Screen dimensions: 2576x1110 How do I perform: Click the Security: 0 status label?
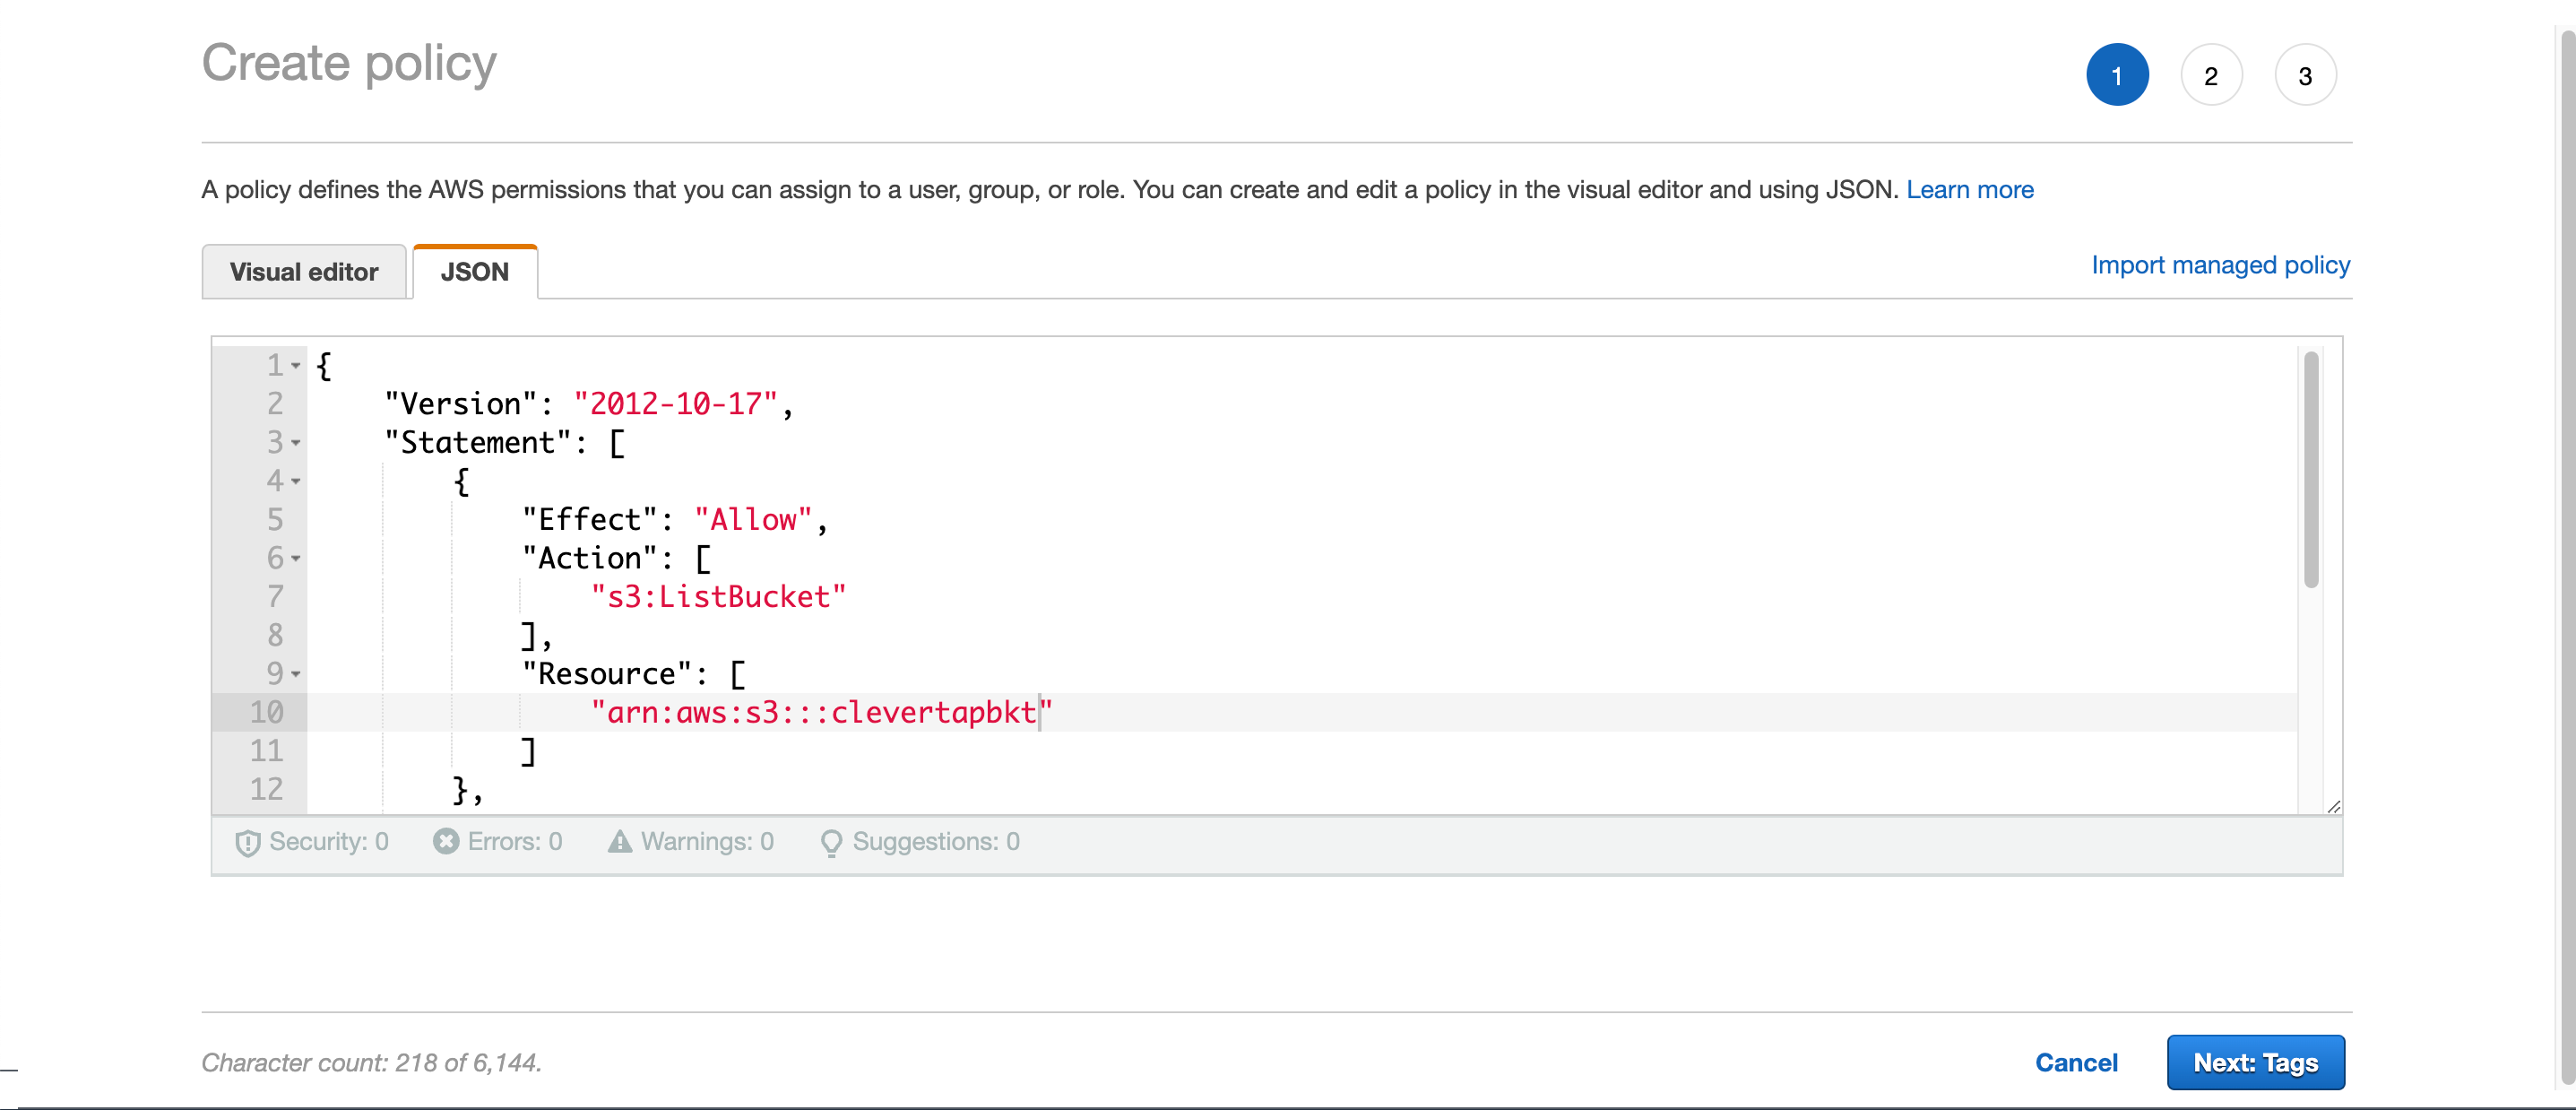coord(329,842)
